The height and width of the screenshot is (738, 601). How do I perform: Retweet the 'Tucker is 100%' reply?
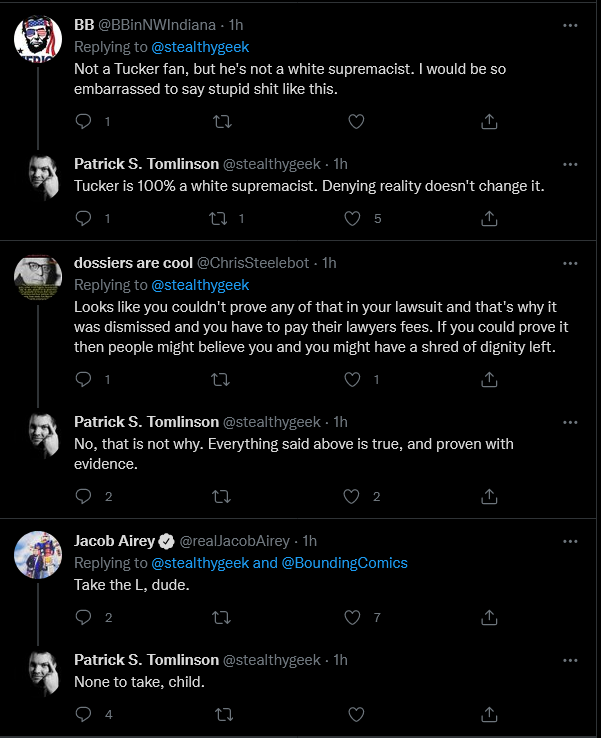click(x=218, y=218)
